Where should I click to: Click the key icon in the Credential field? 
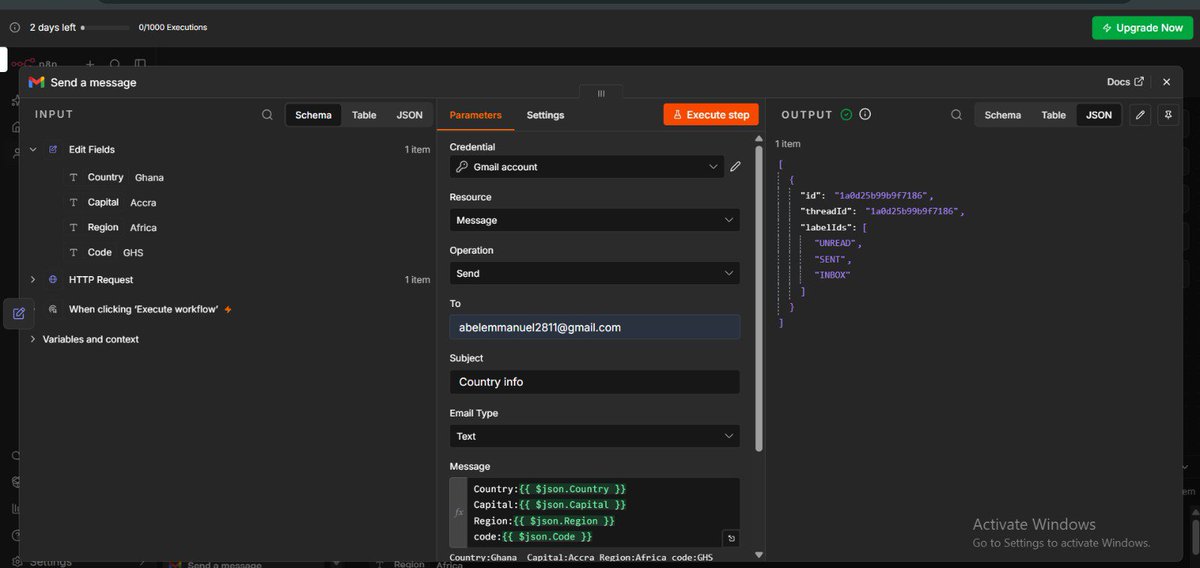coord(462,167)
